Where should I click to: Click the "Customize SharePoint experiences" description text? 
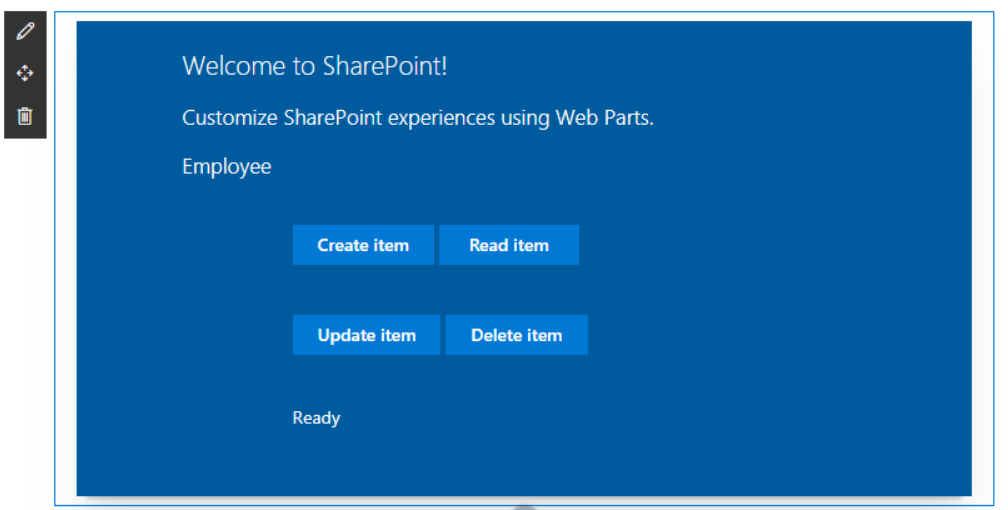(x=417, y=118)
